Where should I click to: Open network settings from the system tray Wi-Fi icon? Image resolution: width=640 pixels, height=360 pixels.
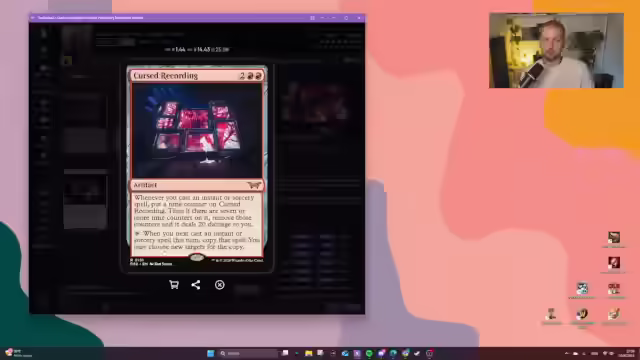[x=605, y=353]
